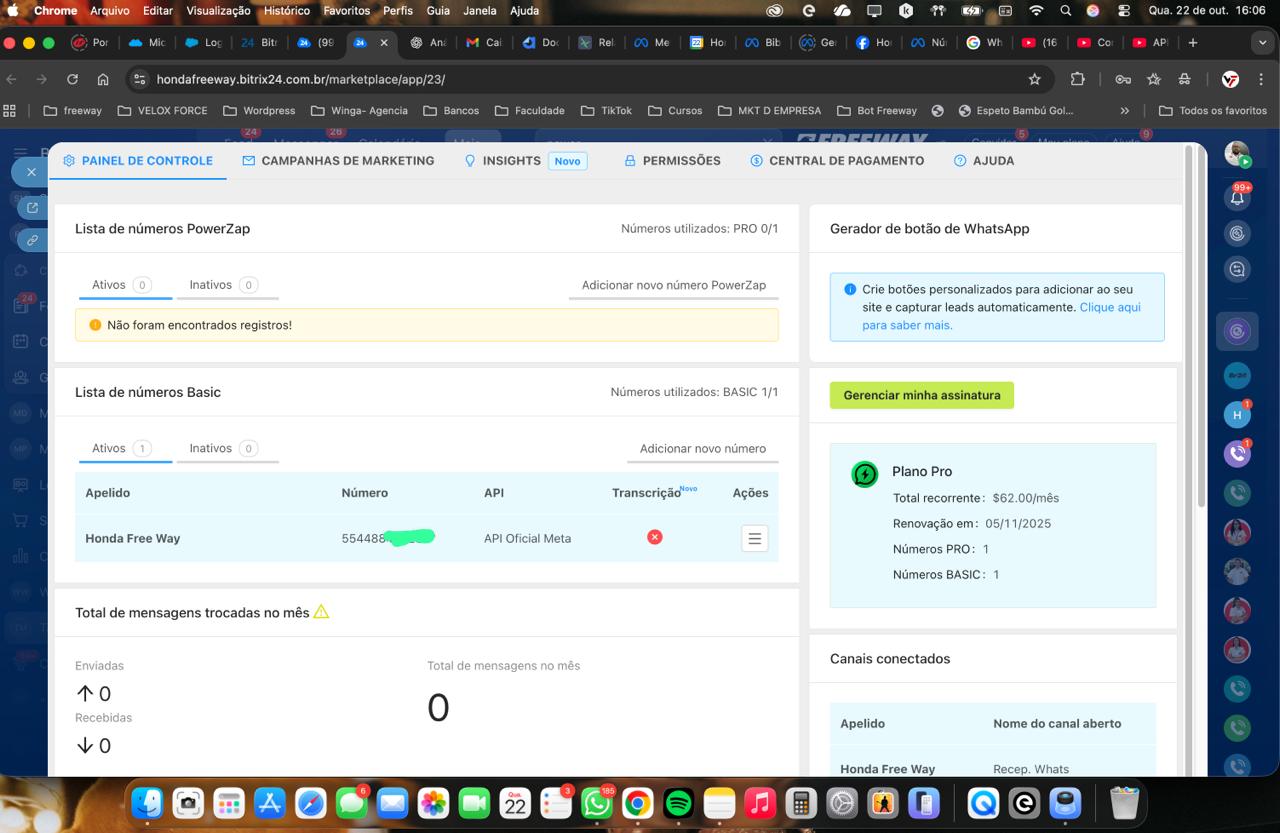Click Gerenciar minha assinatura button

tap(921, 395)
